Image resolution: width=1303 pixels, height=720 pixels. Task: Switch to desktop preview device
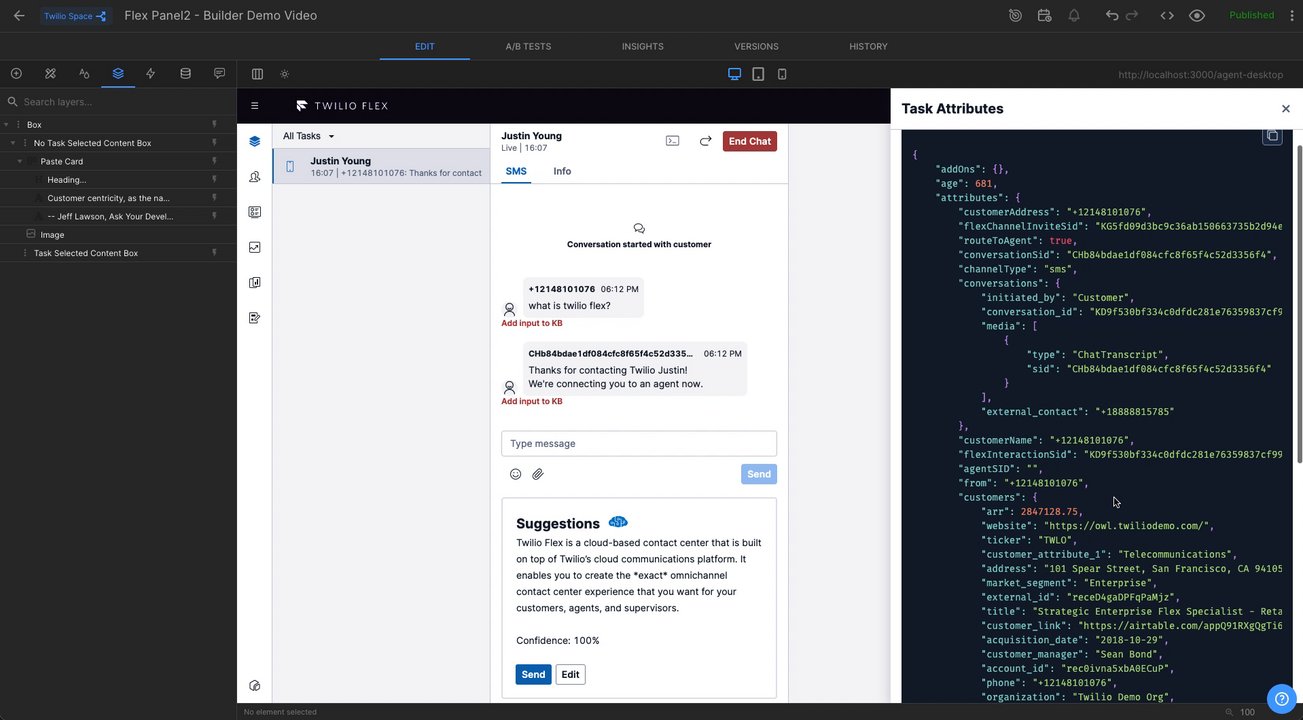tap(734, 74)
